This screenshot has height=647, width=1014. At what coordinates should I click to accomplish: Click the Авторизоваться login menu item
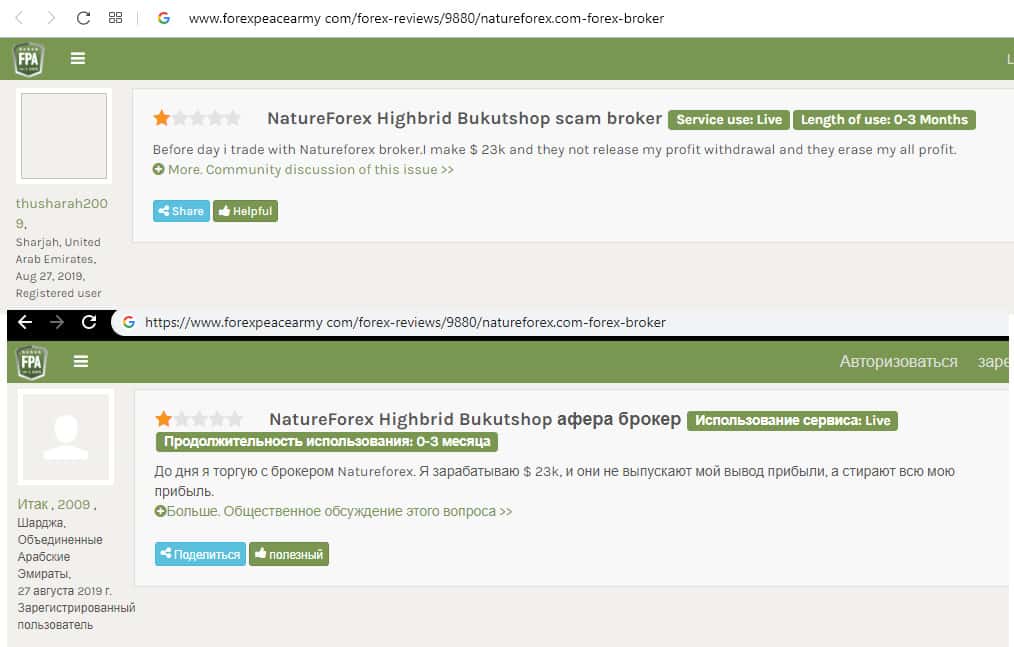pos(898,362)
